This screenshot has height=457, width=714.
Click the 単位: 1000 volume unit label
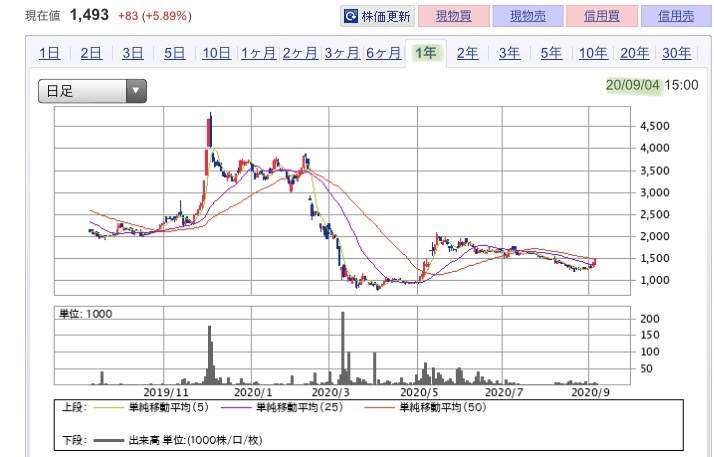86,314
